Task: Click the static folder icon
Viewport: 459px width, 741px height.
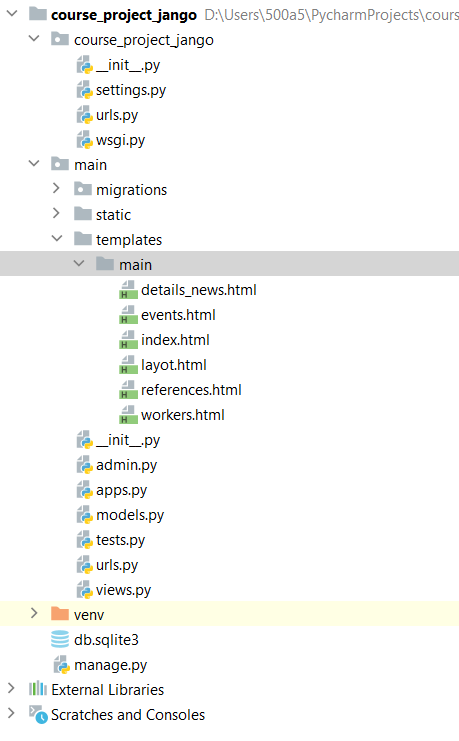Action: 83,214
